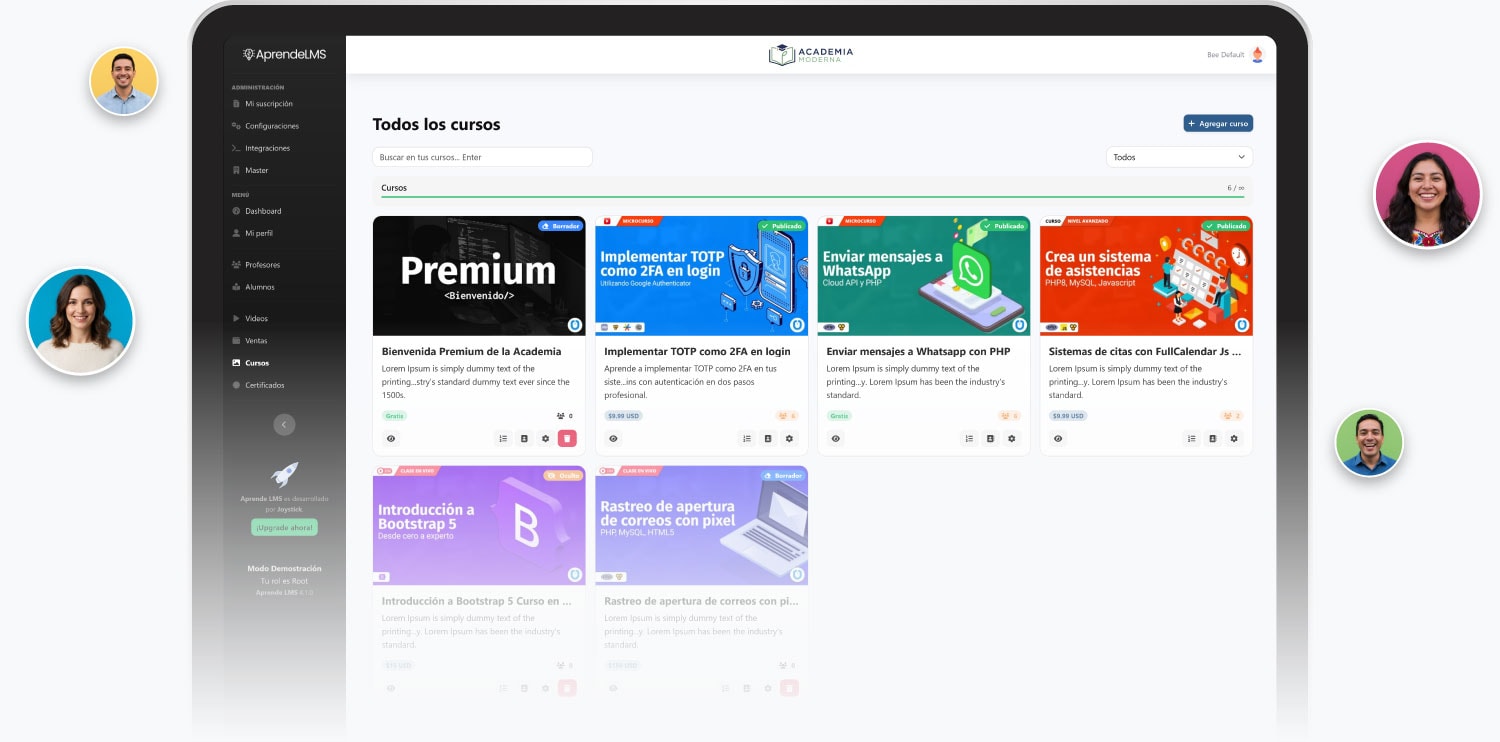Click the green Cursos progress bar

pos(812,197)
